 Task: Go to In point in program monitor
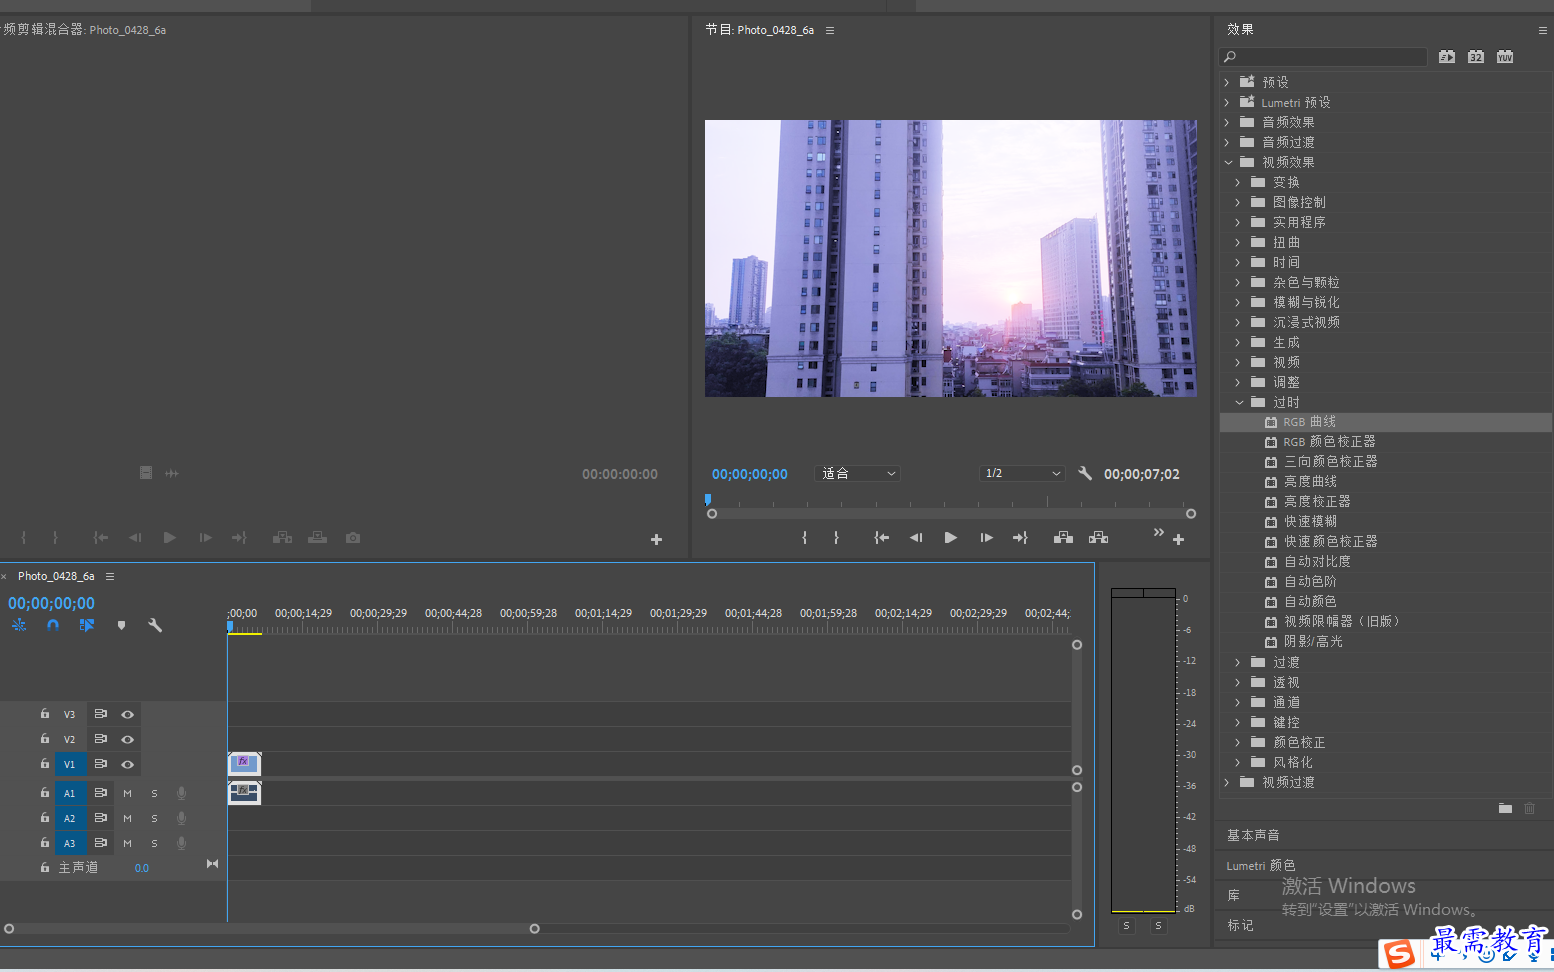coord(881,538)
